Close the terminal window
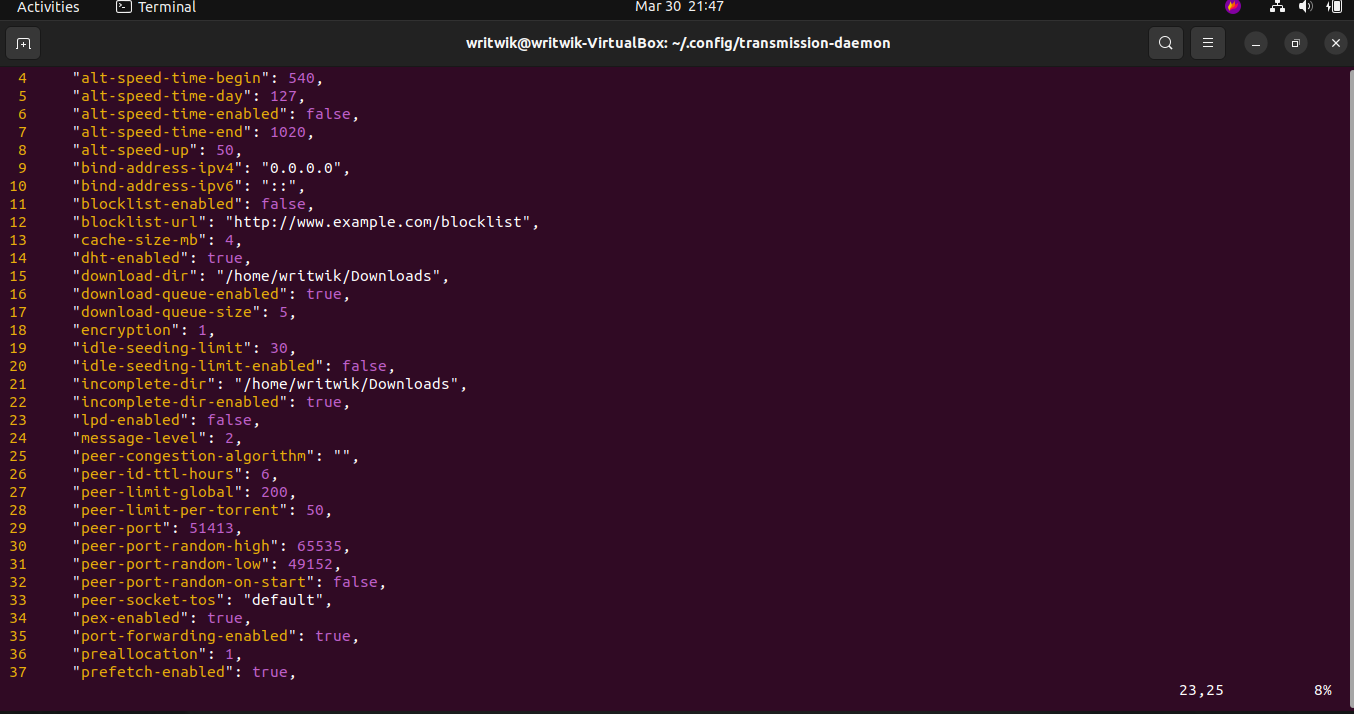Viewport: 1354px width, 714px height. 1335,43
